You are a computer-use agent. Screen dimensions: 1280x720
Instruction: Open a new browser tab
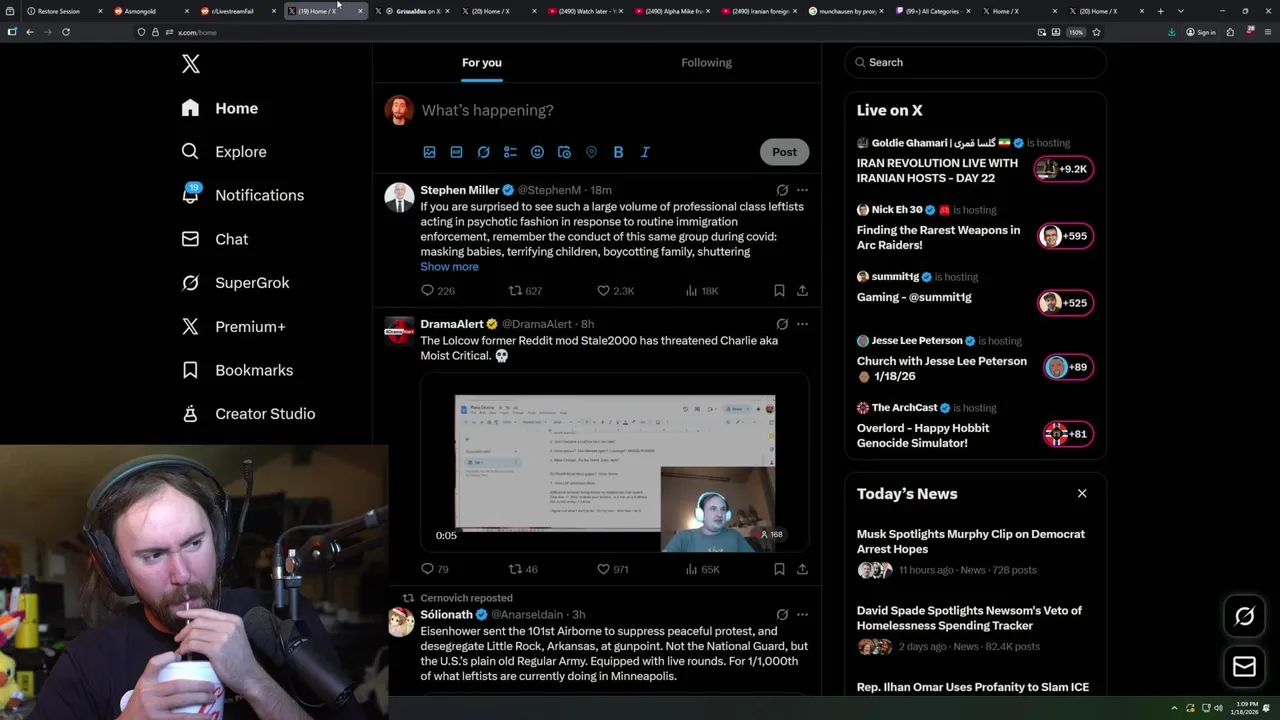tap(1160, 11)
